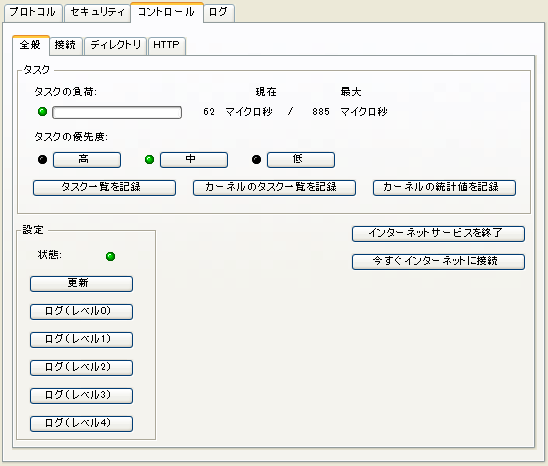The height and width of the screenshot is (466, 548).
Task: Click the green task load status indicator
Action: [42, 112]
